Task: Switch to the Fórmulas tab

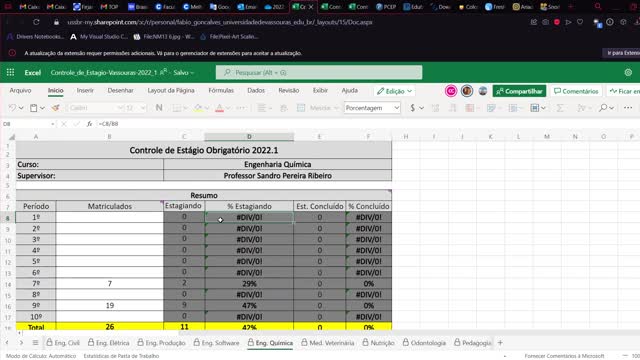Action: tap(221, 90)
